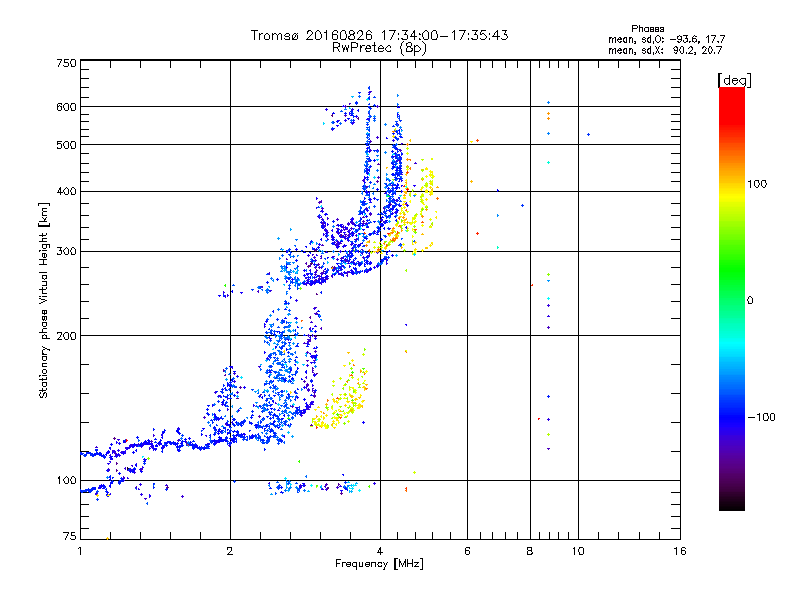Click the y-axis tick label '400'

67,192
